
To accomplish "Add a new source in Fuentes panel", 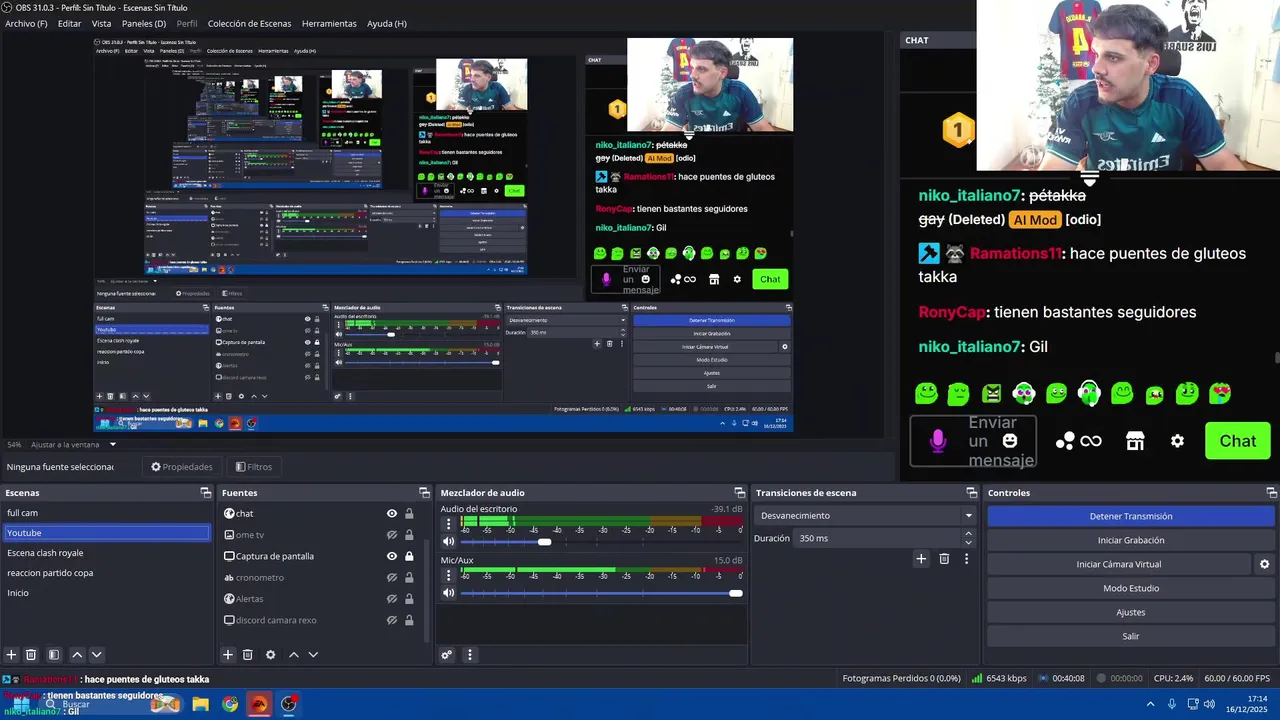I will (x=228, y=655).
